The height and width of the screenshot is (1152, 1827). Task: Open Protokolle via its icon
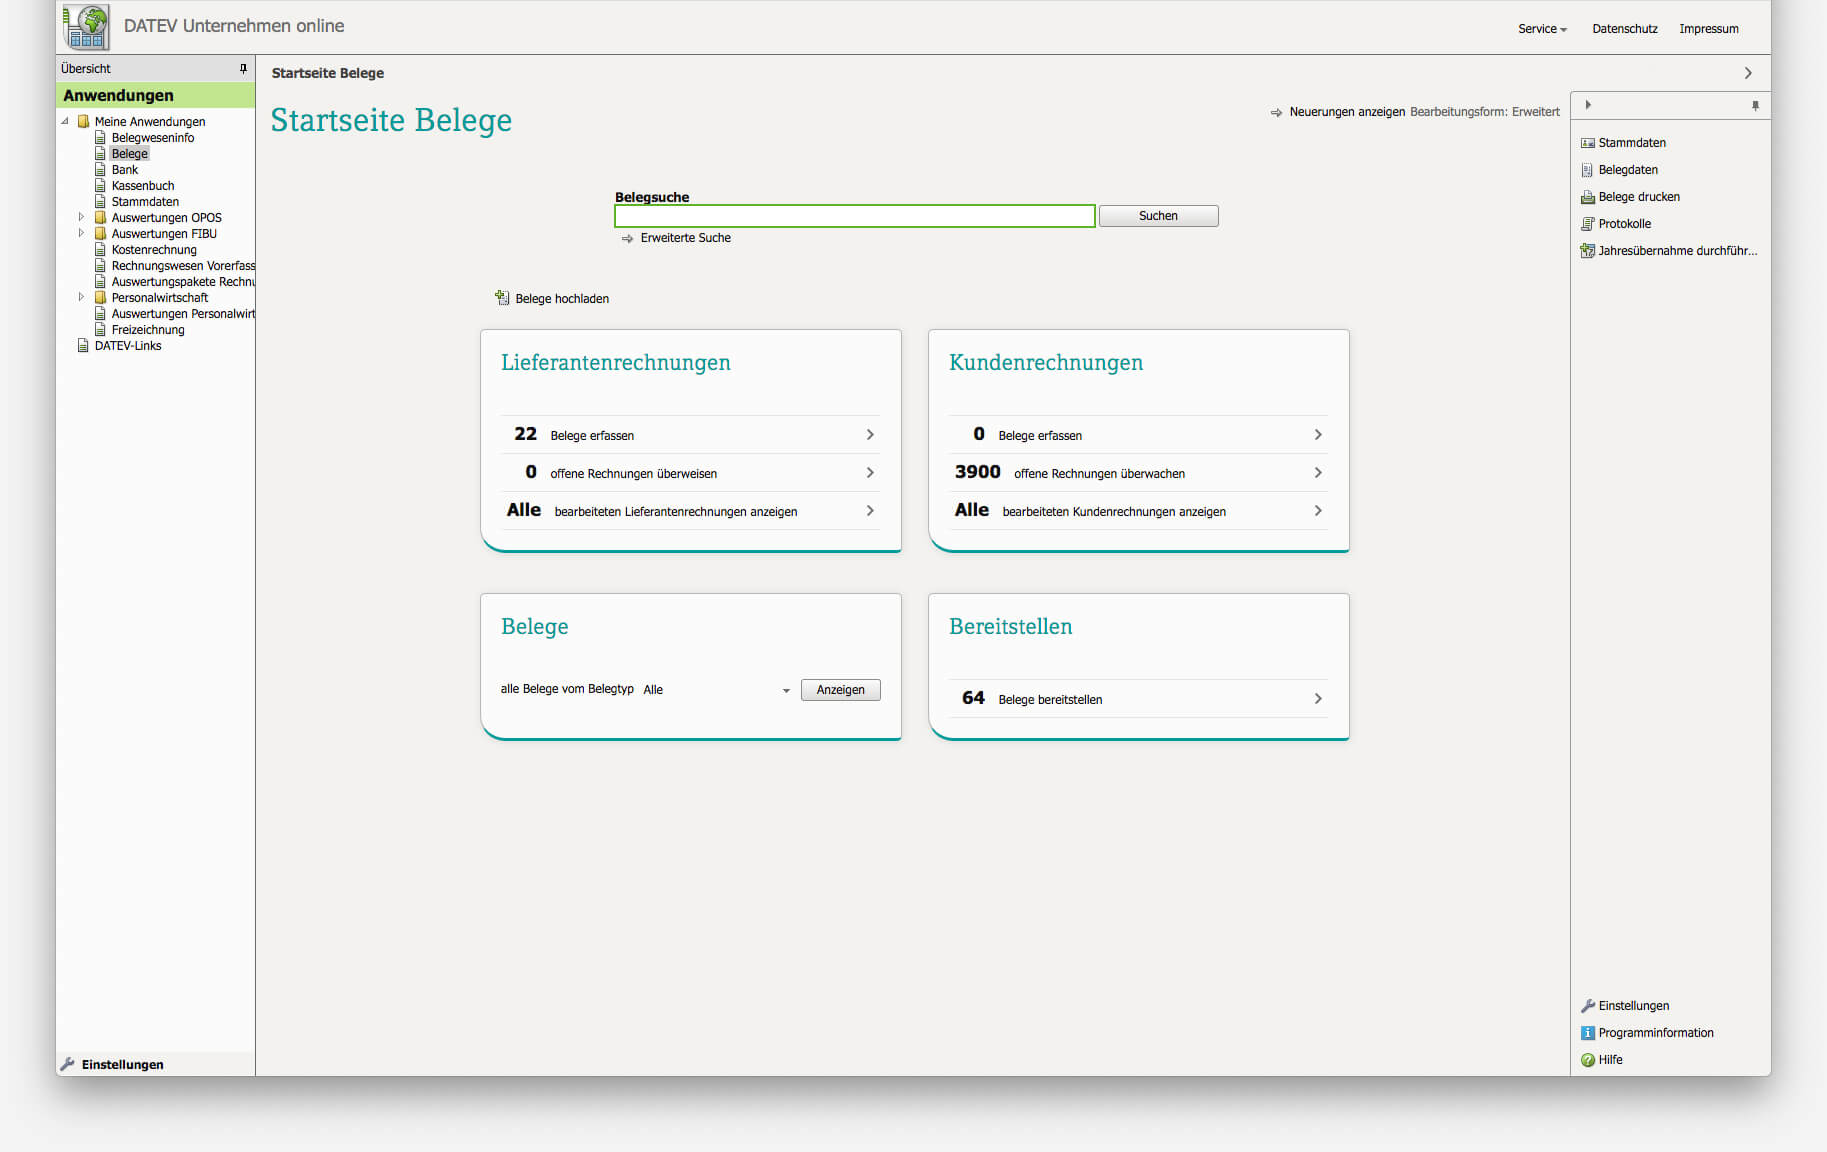coord(1587,224)
